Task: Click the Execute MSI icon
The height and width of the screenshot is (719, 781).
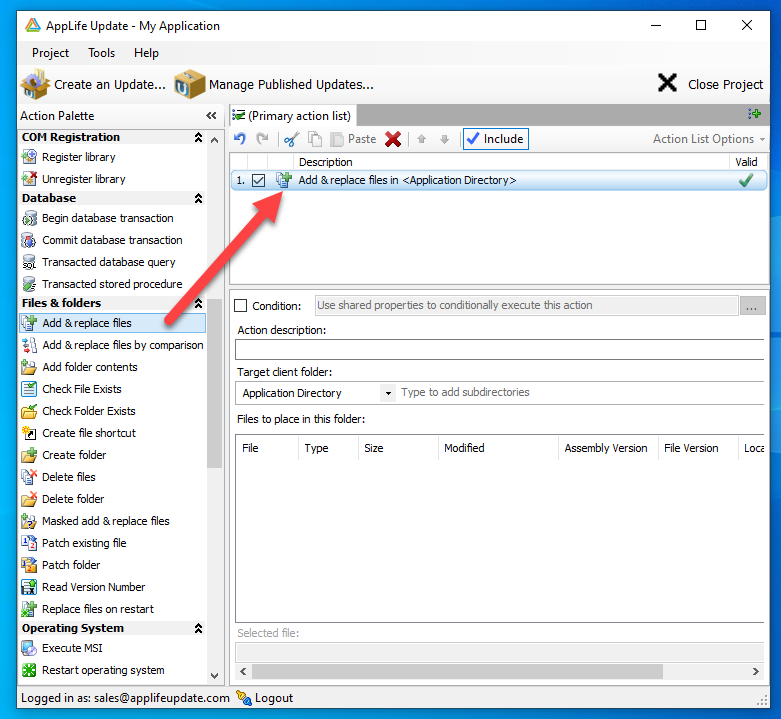Action: click(29, 648)
